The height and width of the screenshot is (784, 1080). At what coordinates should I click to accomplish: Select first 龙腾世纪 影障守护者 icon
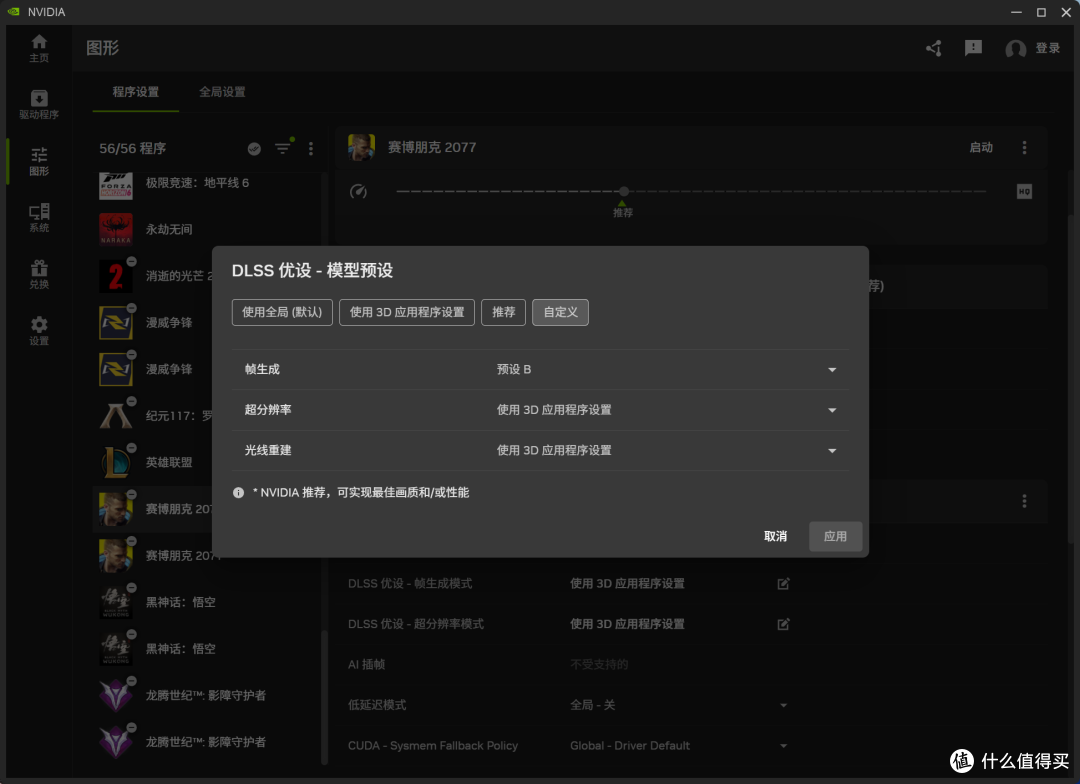coord(116,695)
